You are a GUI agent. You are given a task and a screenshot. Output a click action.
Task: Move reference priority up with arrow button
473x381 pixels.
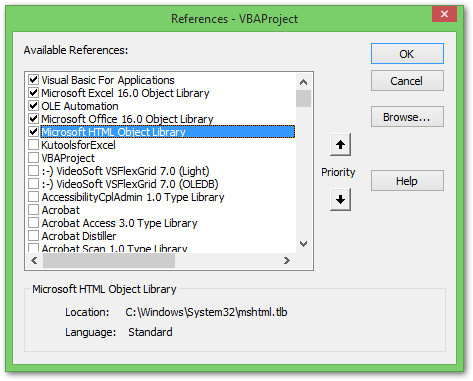[340, 145]
